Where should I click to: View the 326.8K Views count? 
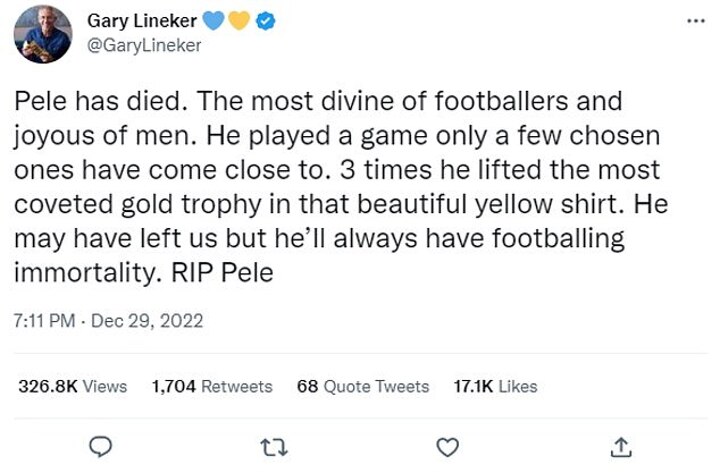(73, 386)
